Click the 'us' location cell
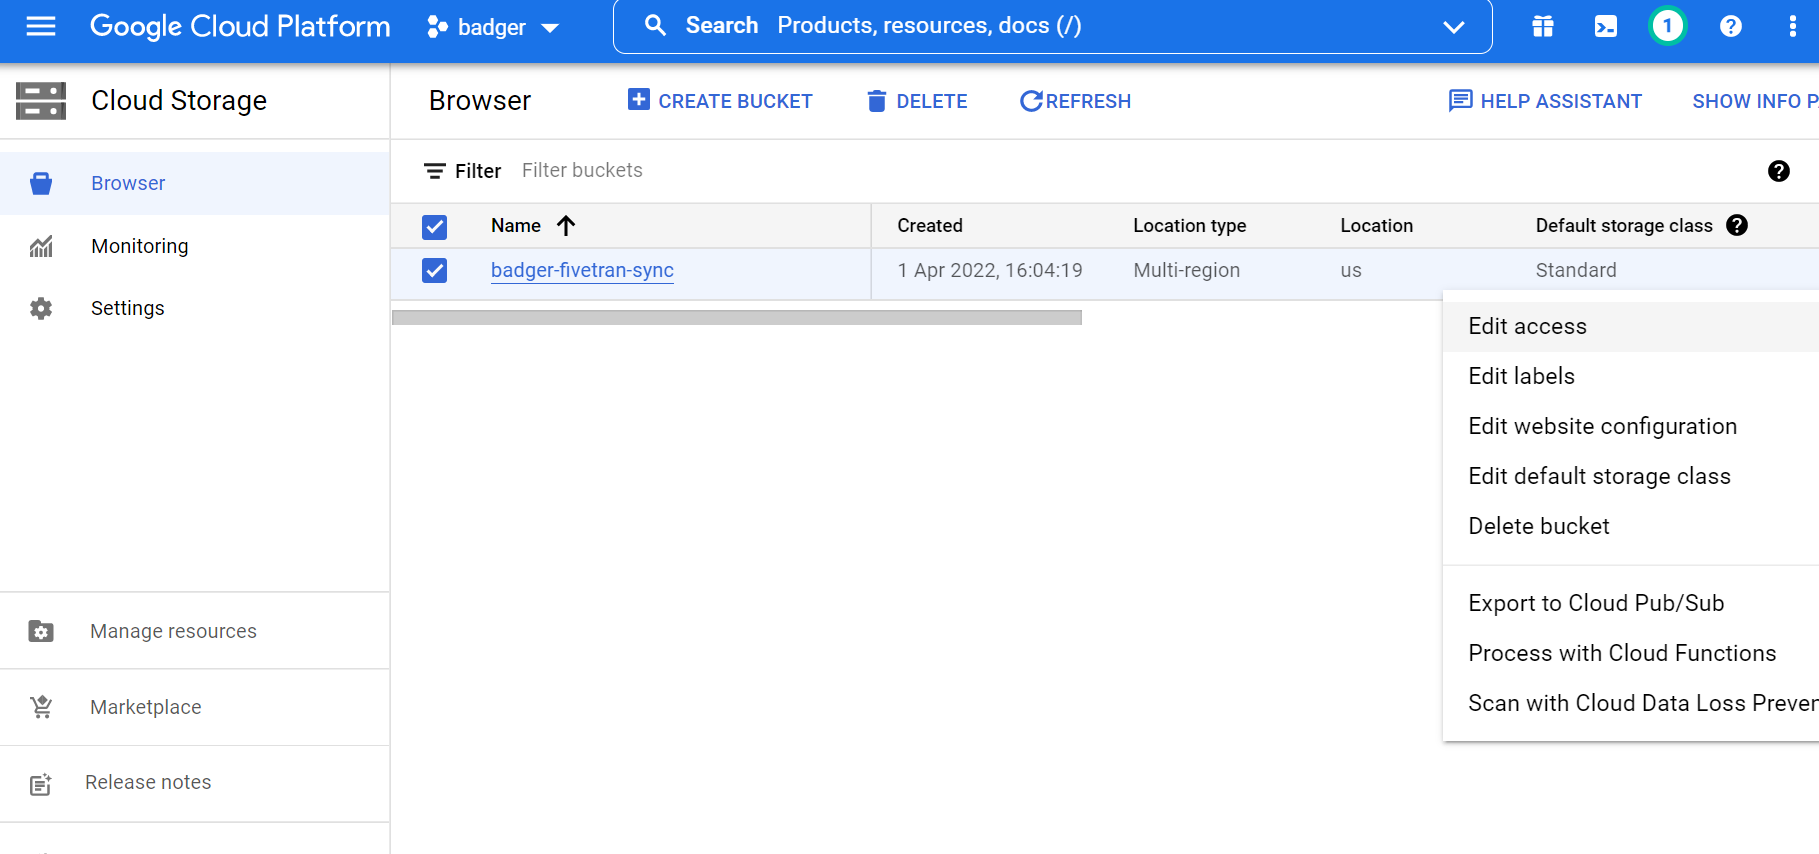 (x=1351, y=270)
